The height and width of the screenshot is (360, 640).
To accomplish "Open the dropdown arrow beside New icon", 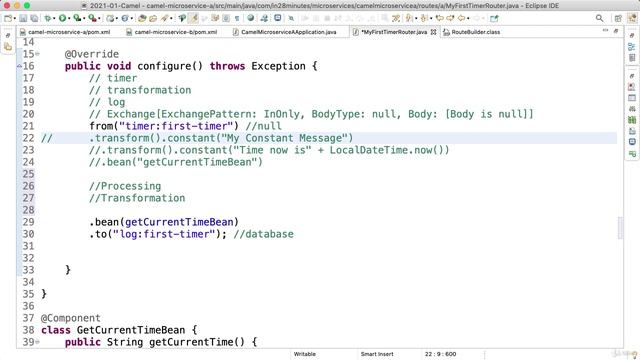I will coord(15,18).
